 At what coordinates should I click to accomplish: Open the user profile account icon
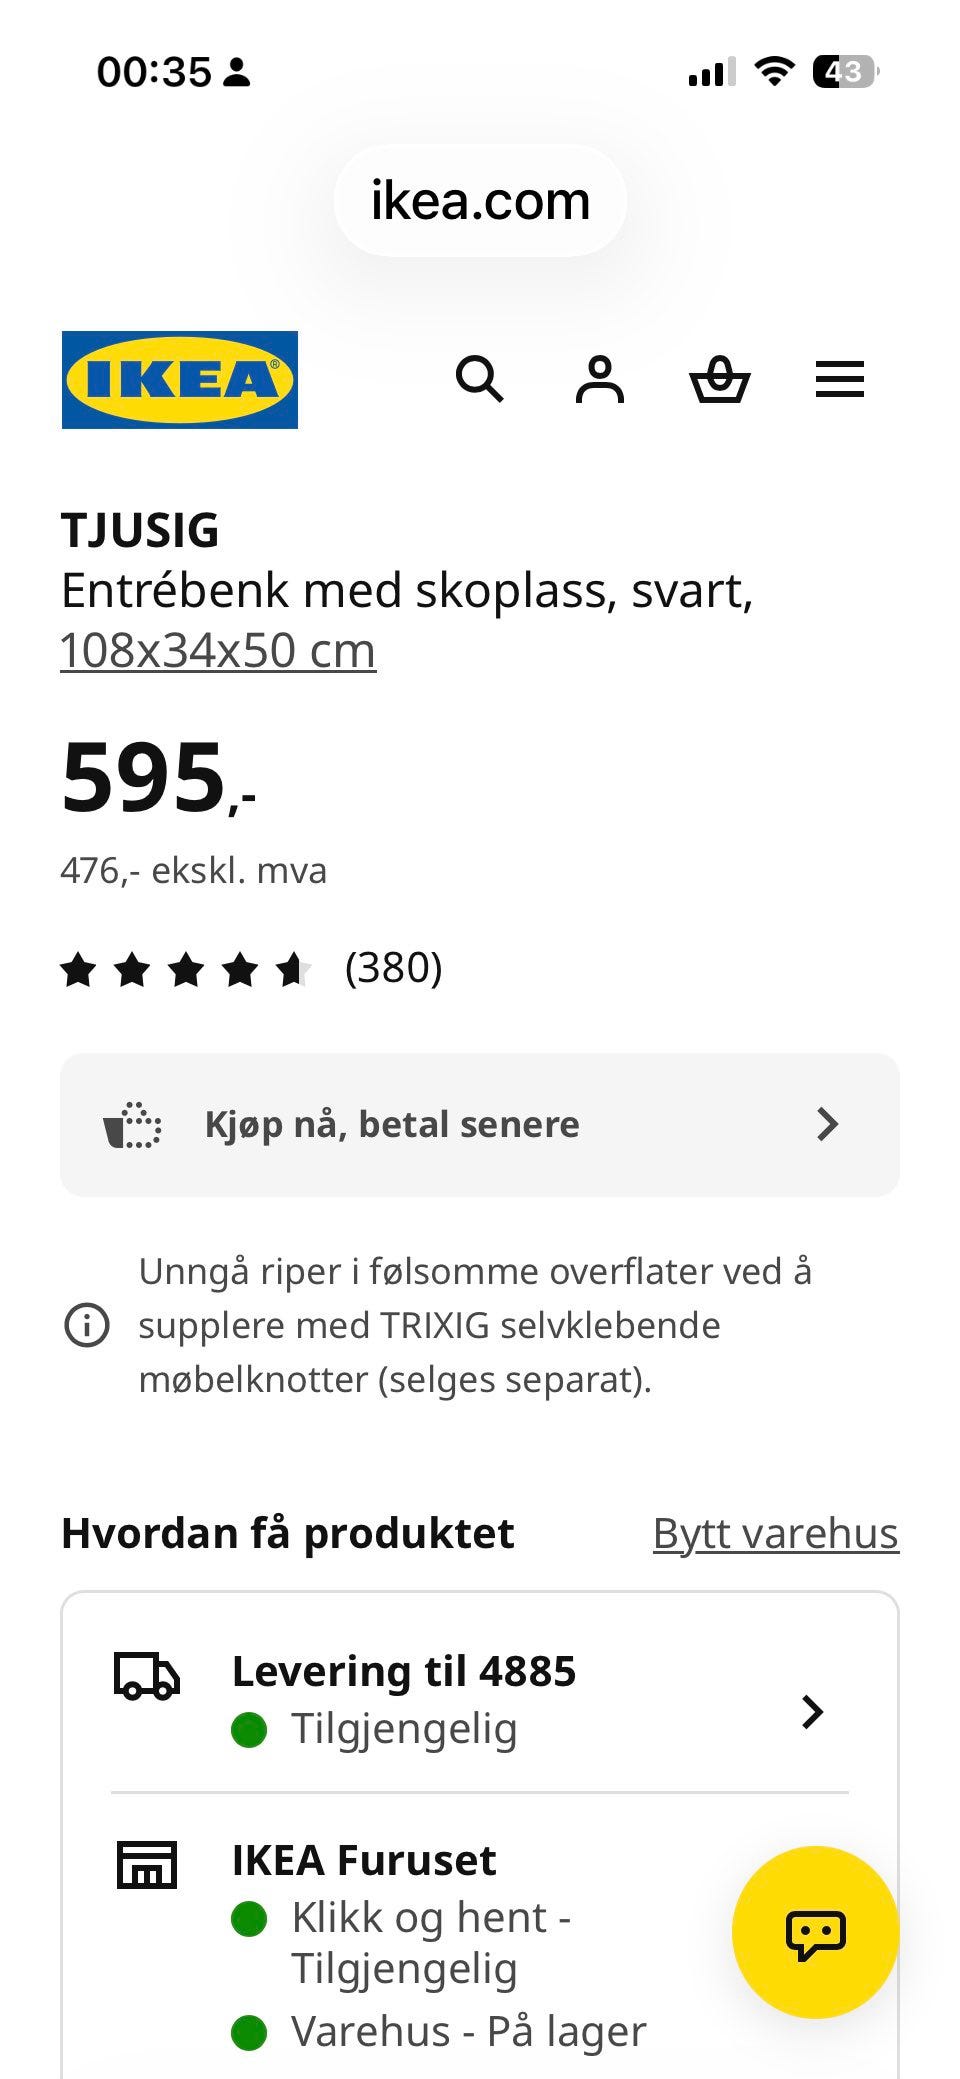599,380
